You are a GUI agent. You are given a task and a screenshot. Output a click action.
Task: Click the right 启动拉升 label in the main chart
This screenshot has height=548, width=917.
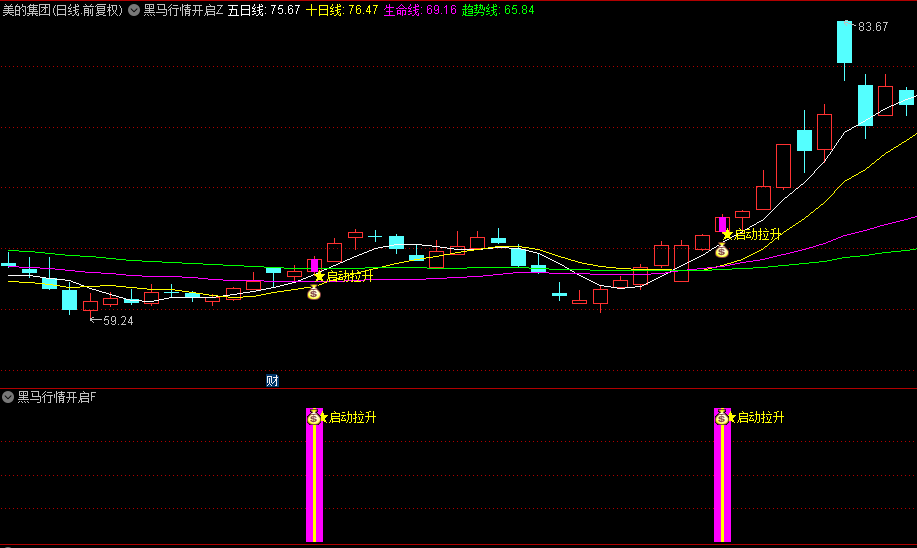[x=757, y=235]
